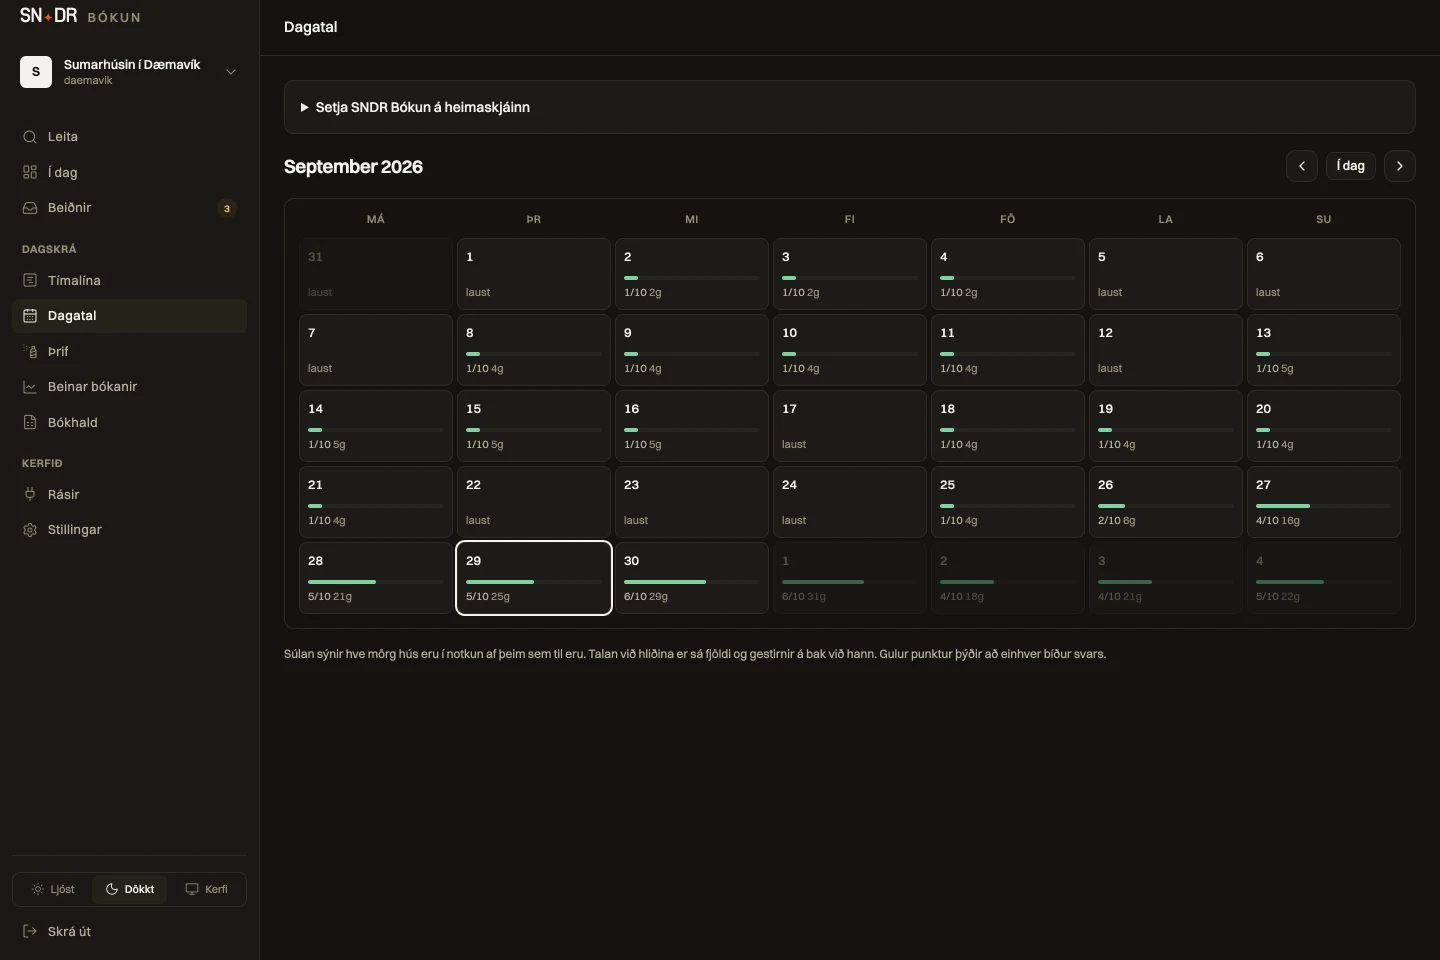Viewport: 1440px width, 960px height.
Task: Go to next month with right chevron
Action: coord(1400,166)
